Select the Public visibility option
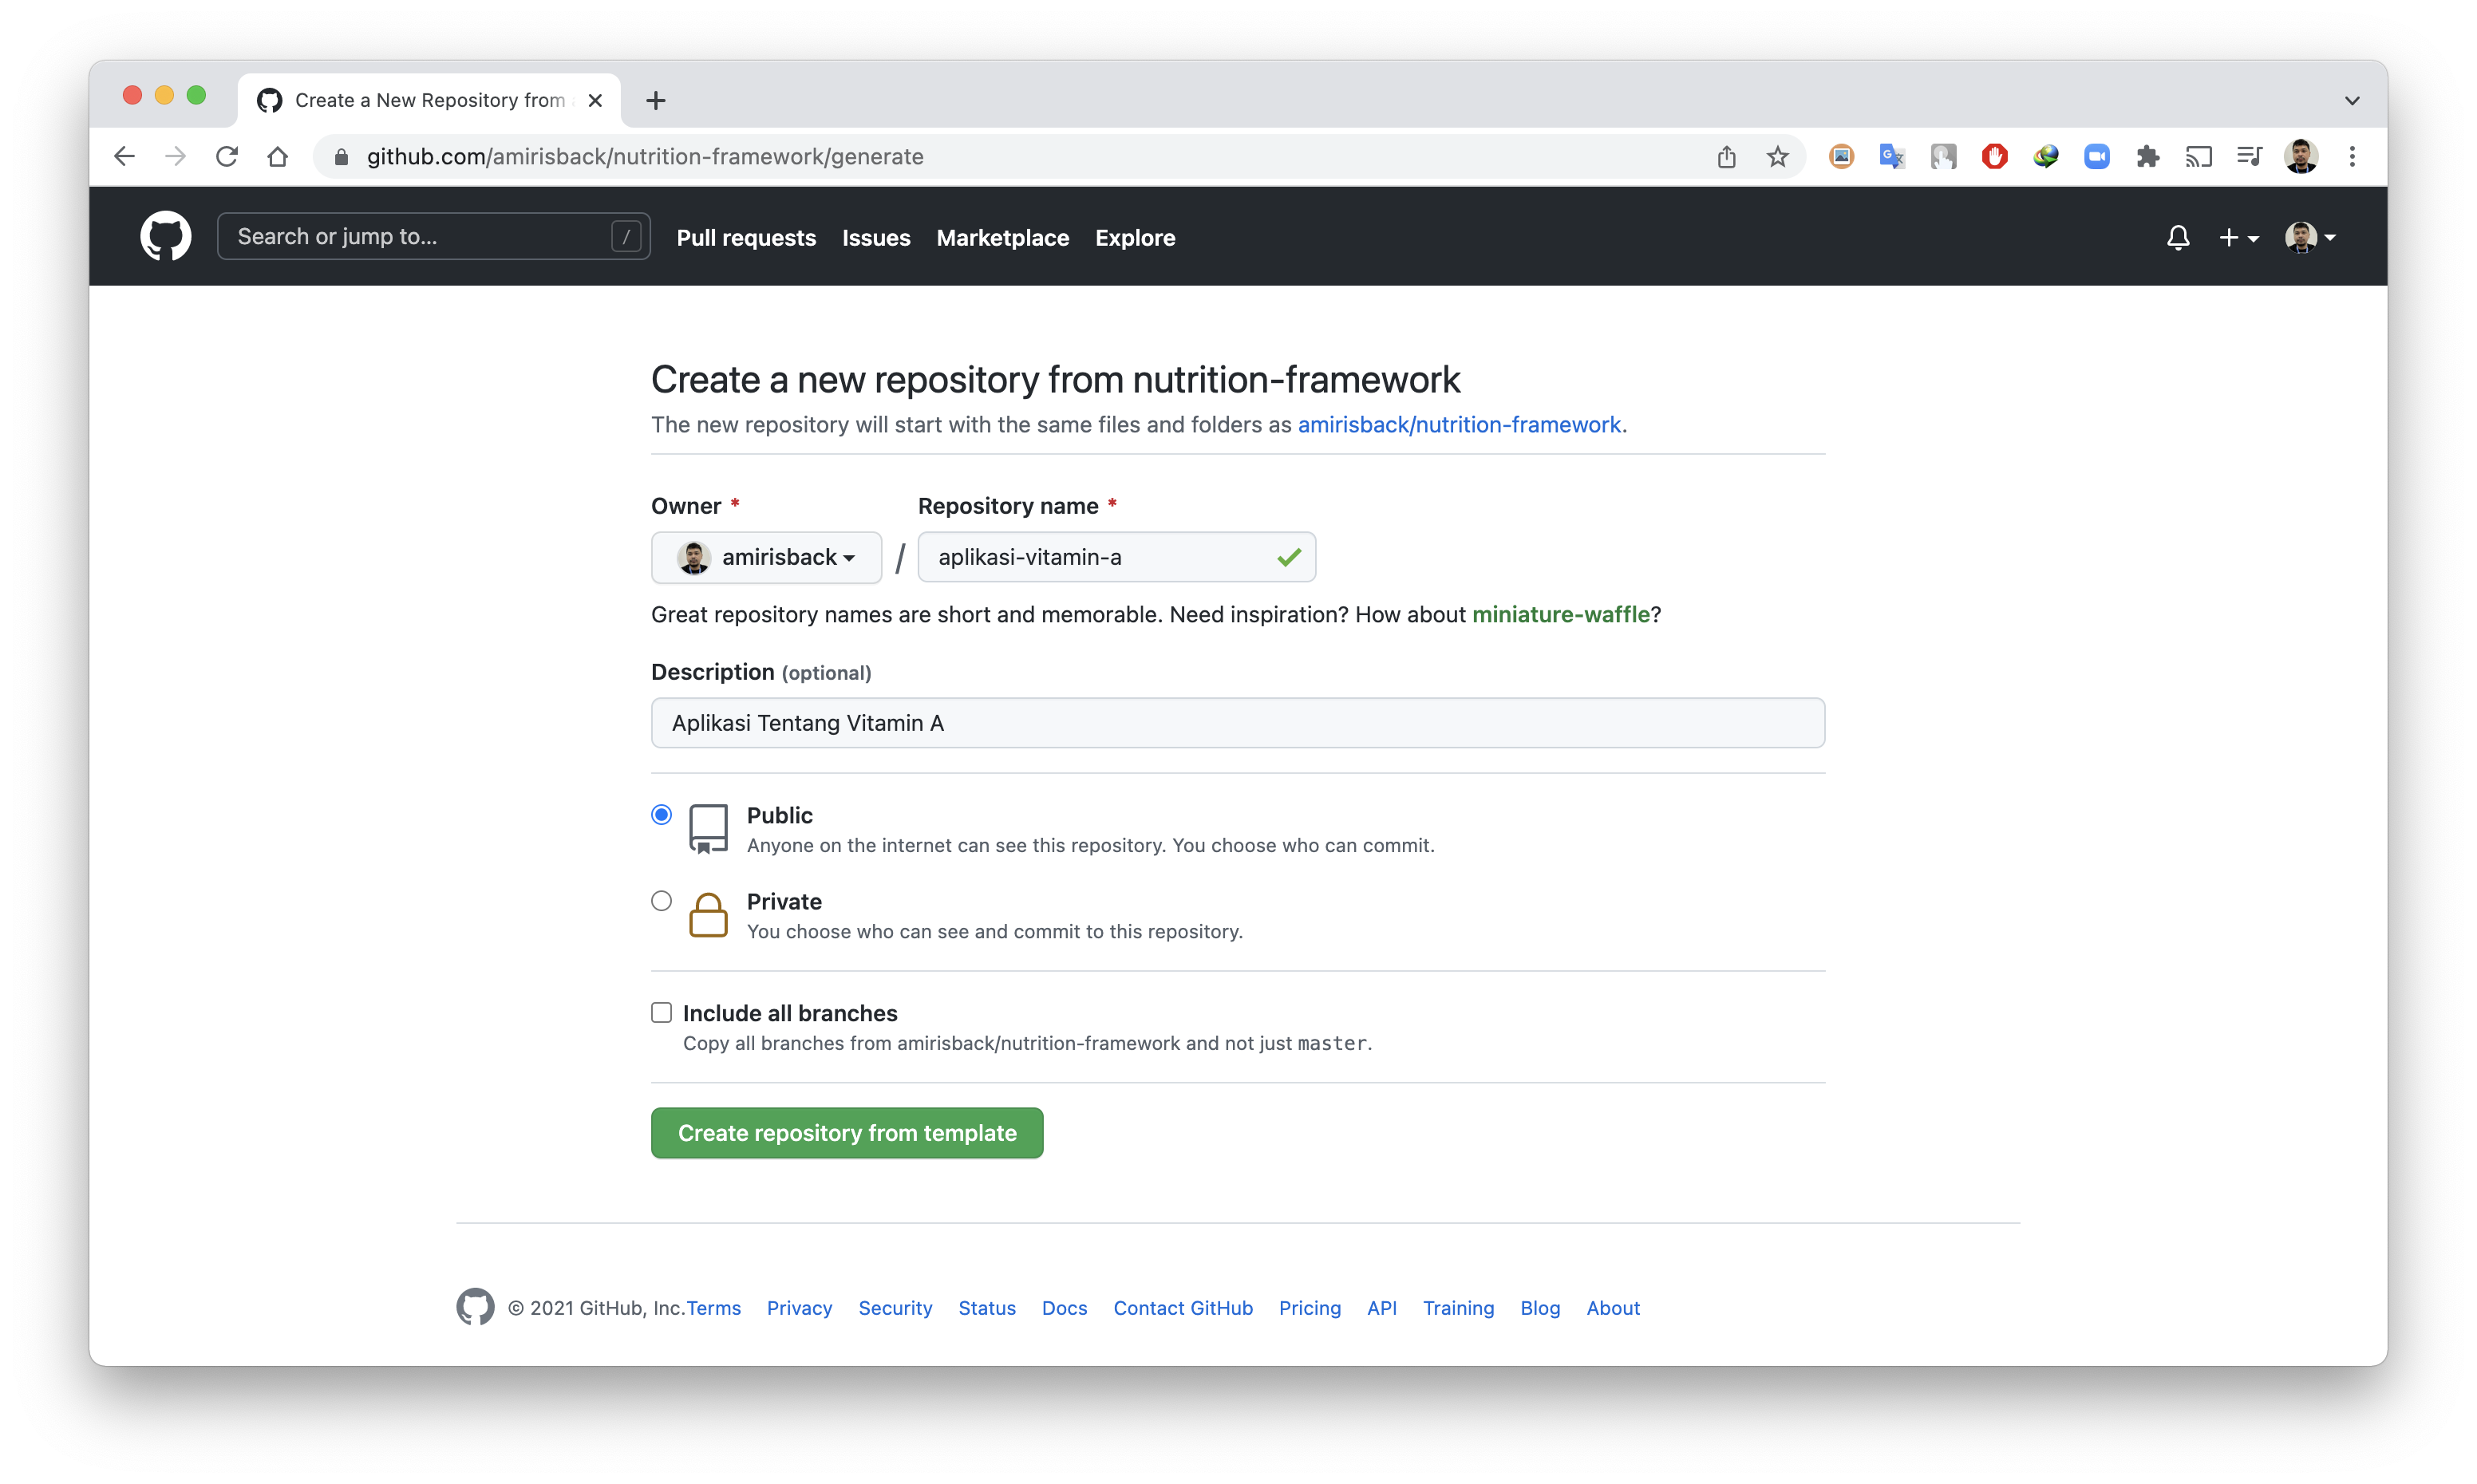This screenshot has height=1484, width=2477. pyautogui.click(x=661, y=815)
